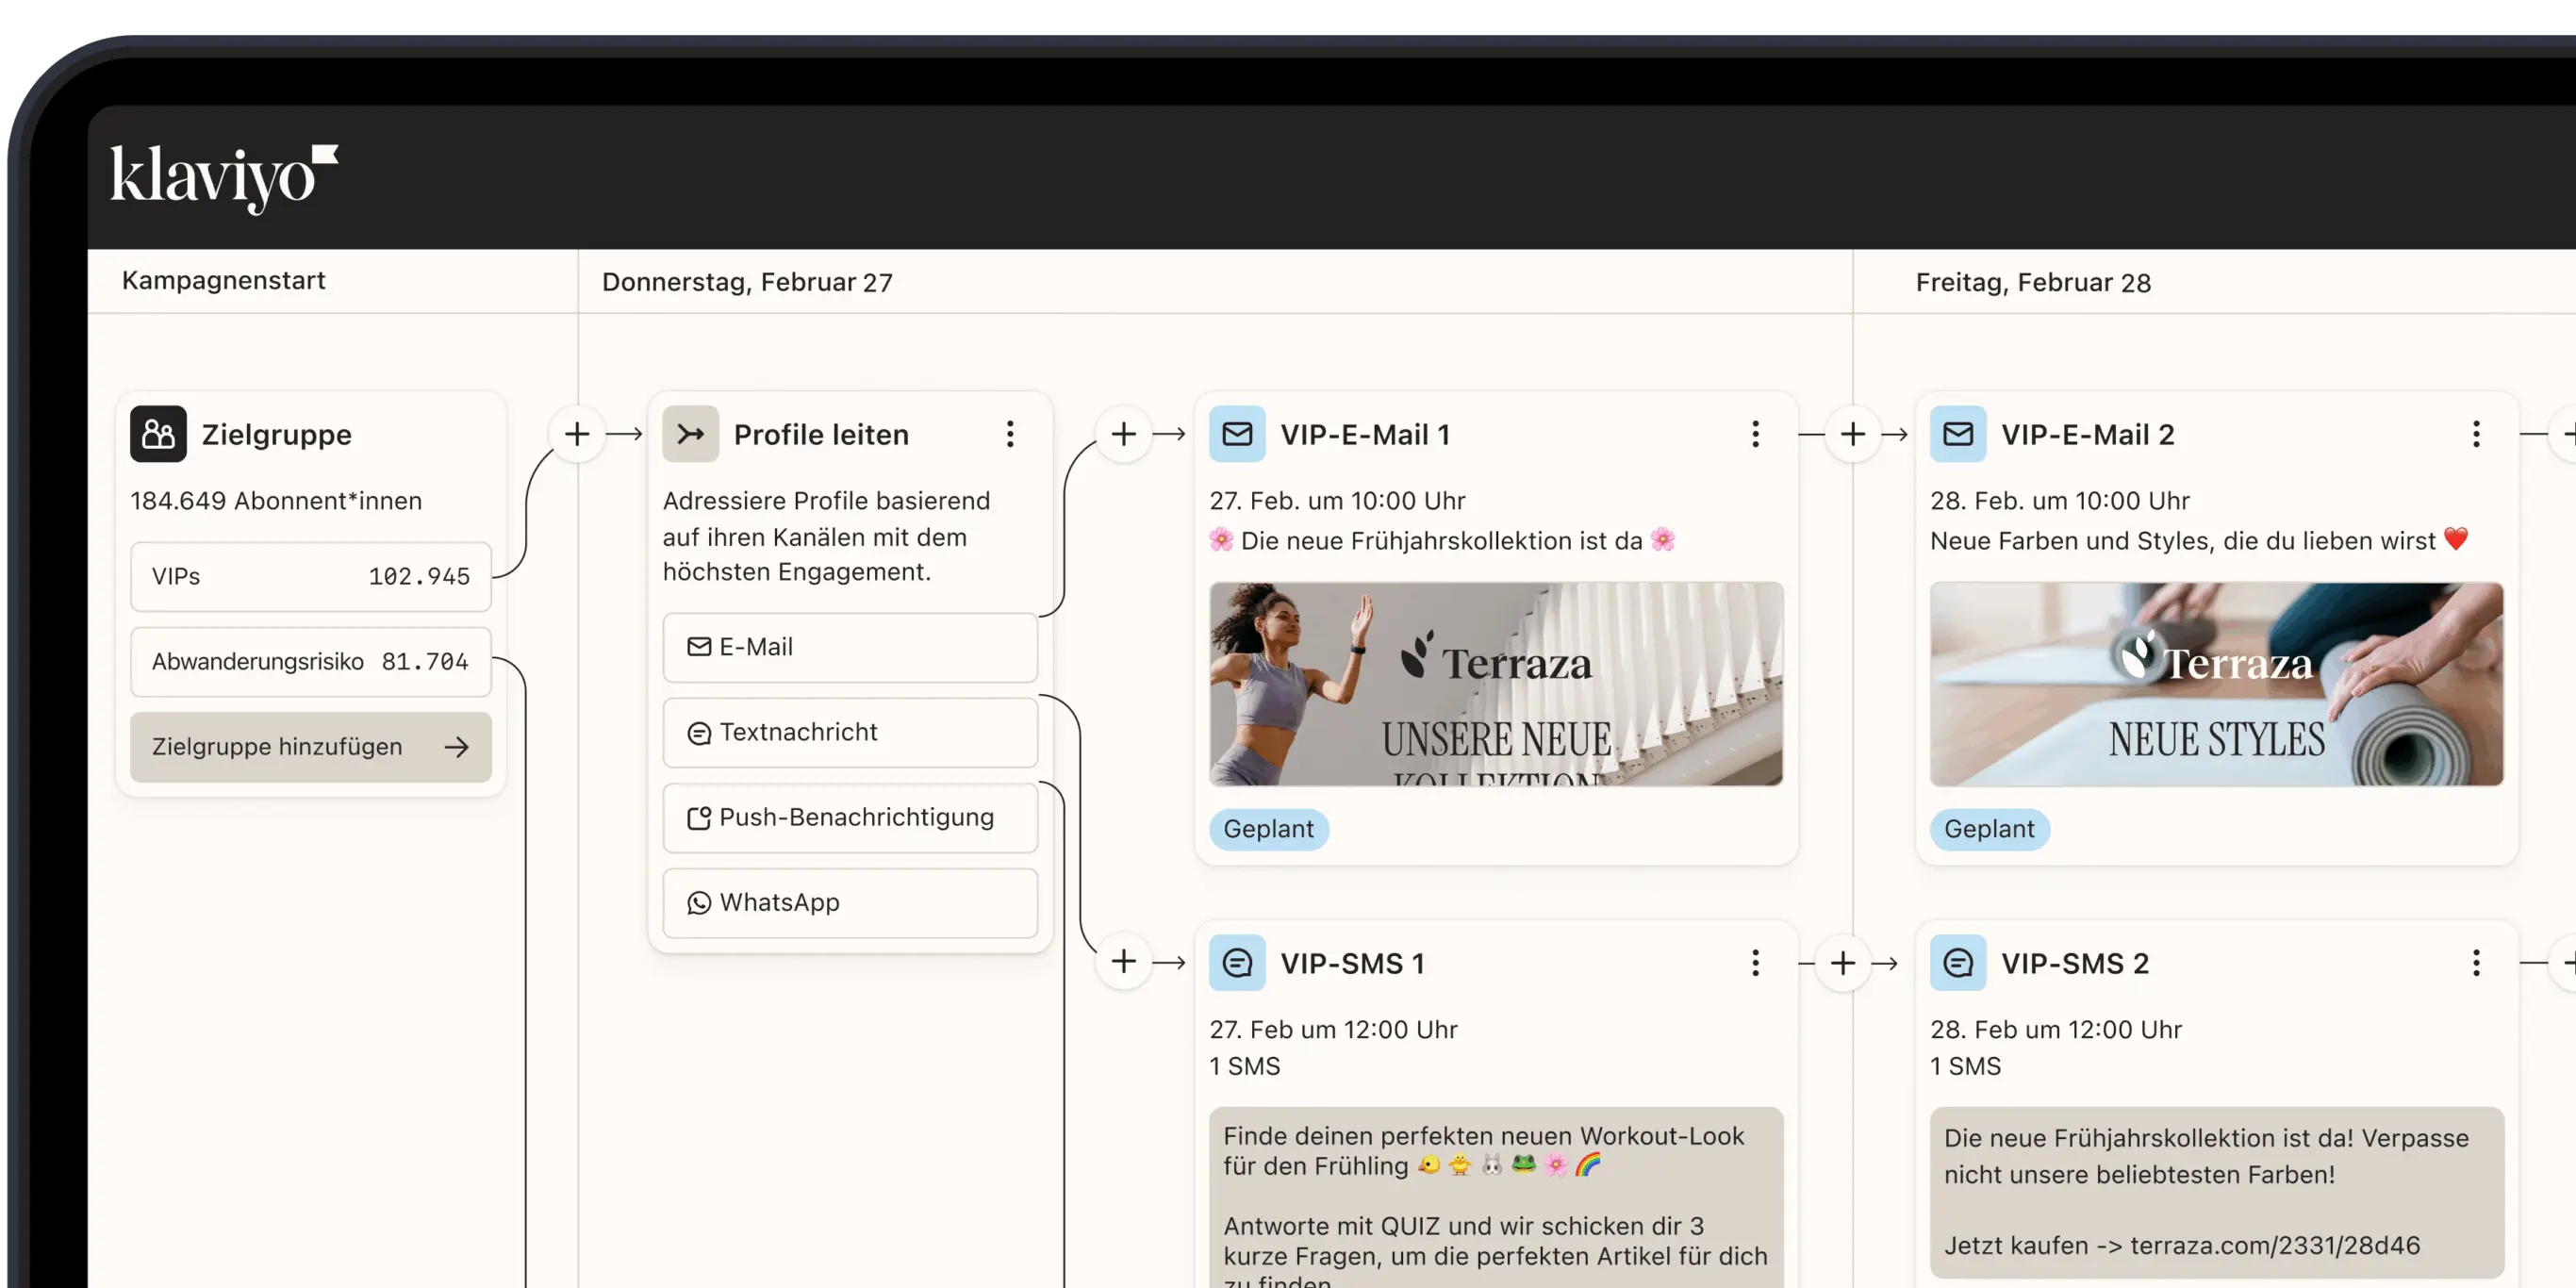The height and width of the screenshot is (1288, 2576).
Task: Click 28. Feb um 12:00 Uhr schedule
Action: [2056, 1029]
